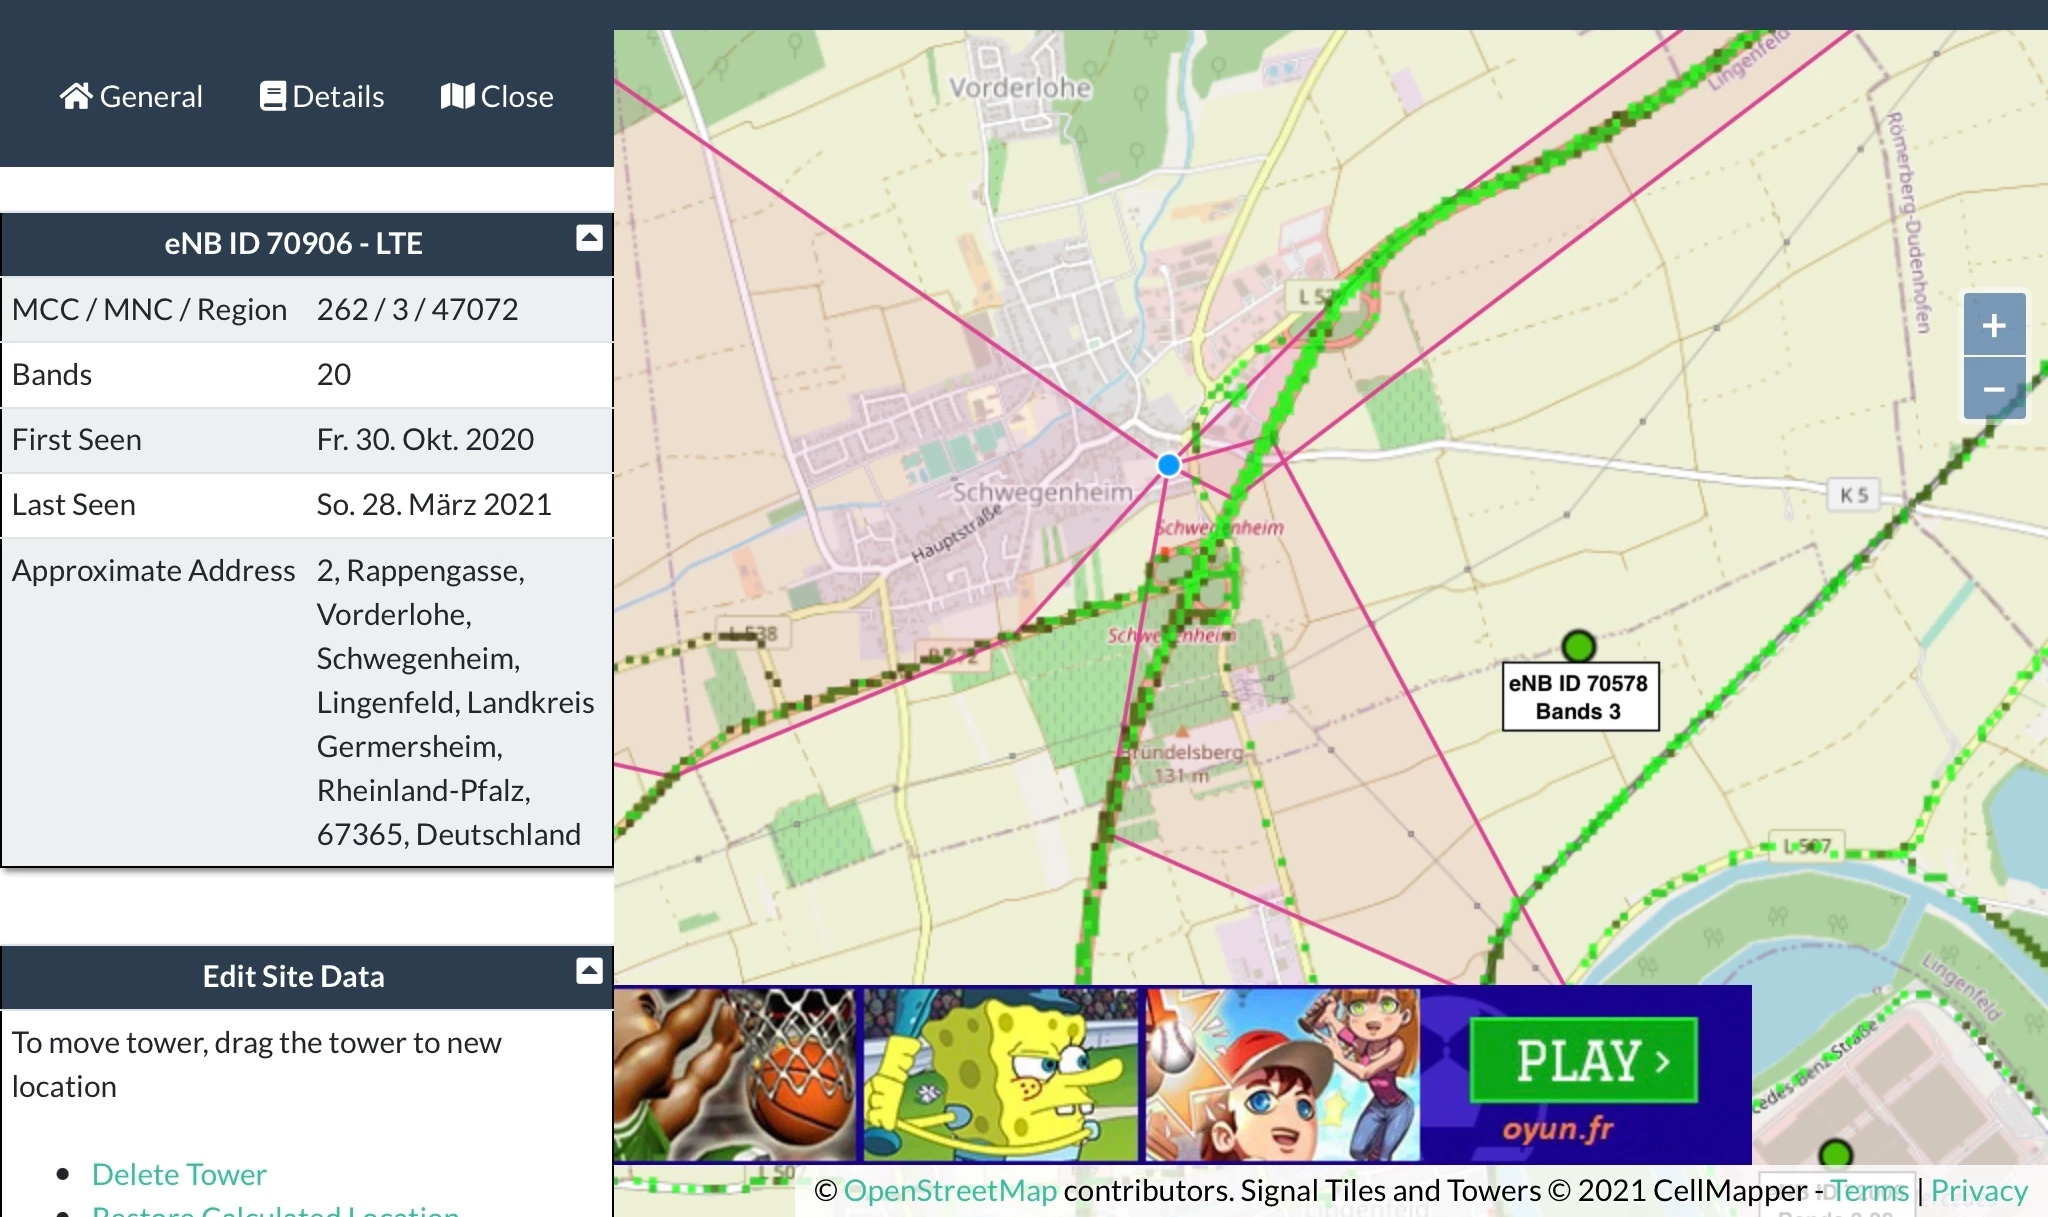Open the Details tab
Viewport: 2048px width, 1217px height.
click(x=338, y=96)
